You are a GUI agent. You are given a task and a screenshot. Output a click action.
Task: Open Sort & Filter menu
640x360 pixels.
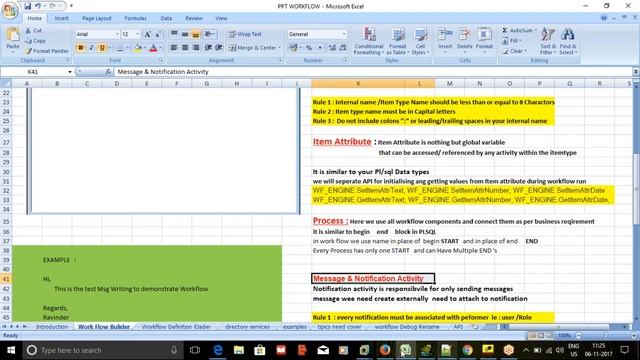point(548,41)
